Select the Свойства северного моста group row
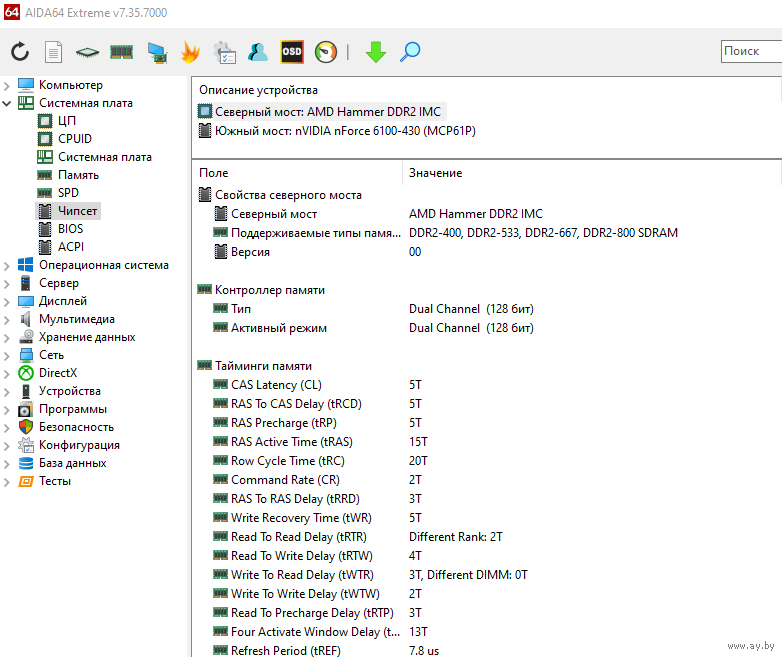Screen dimensions: 782x657 288,195
